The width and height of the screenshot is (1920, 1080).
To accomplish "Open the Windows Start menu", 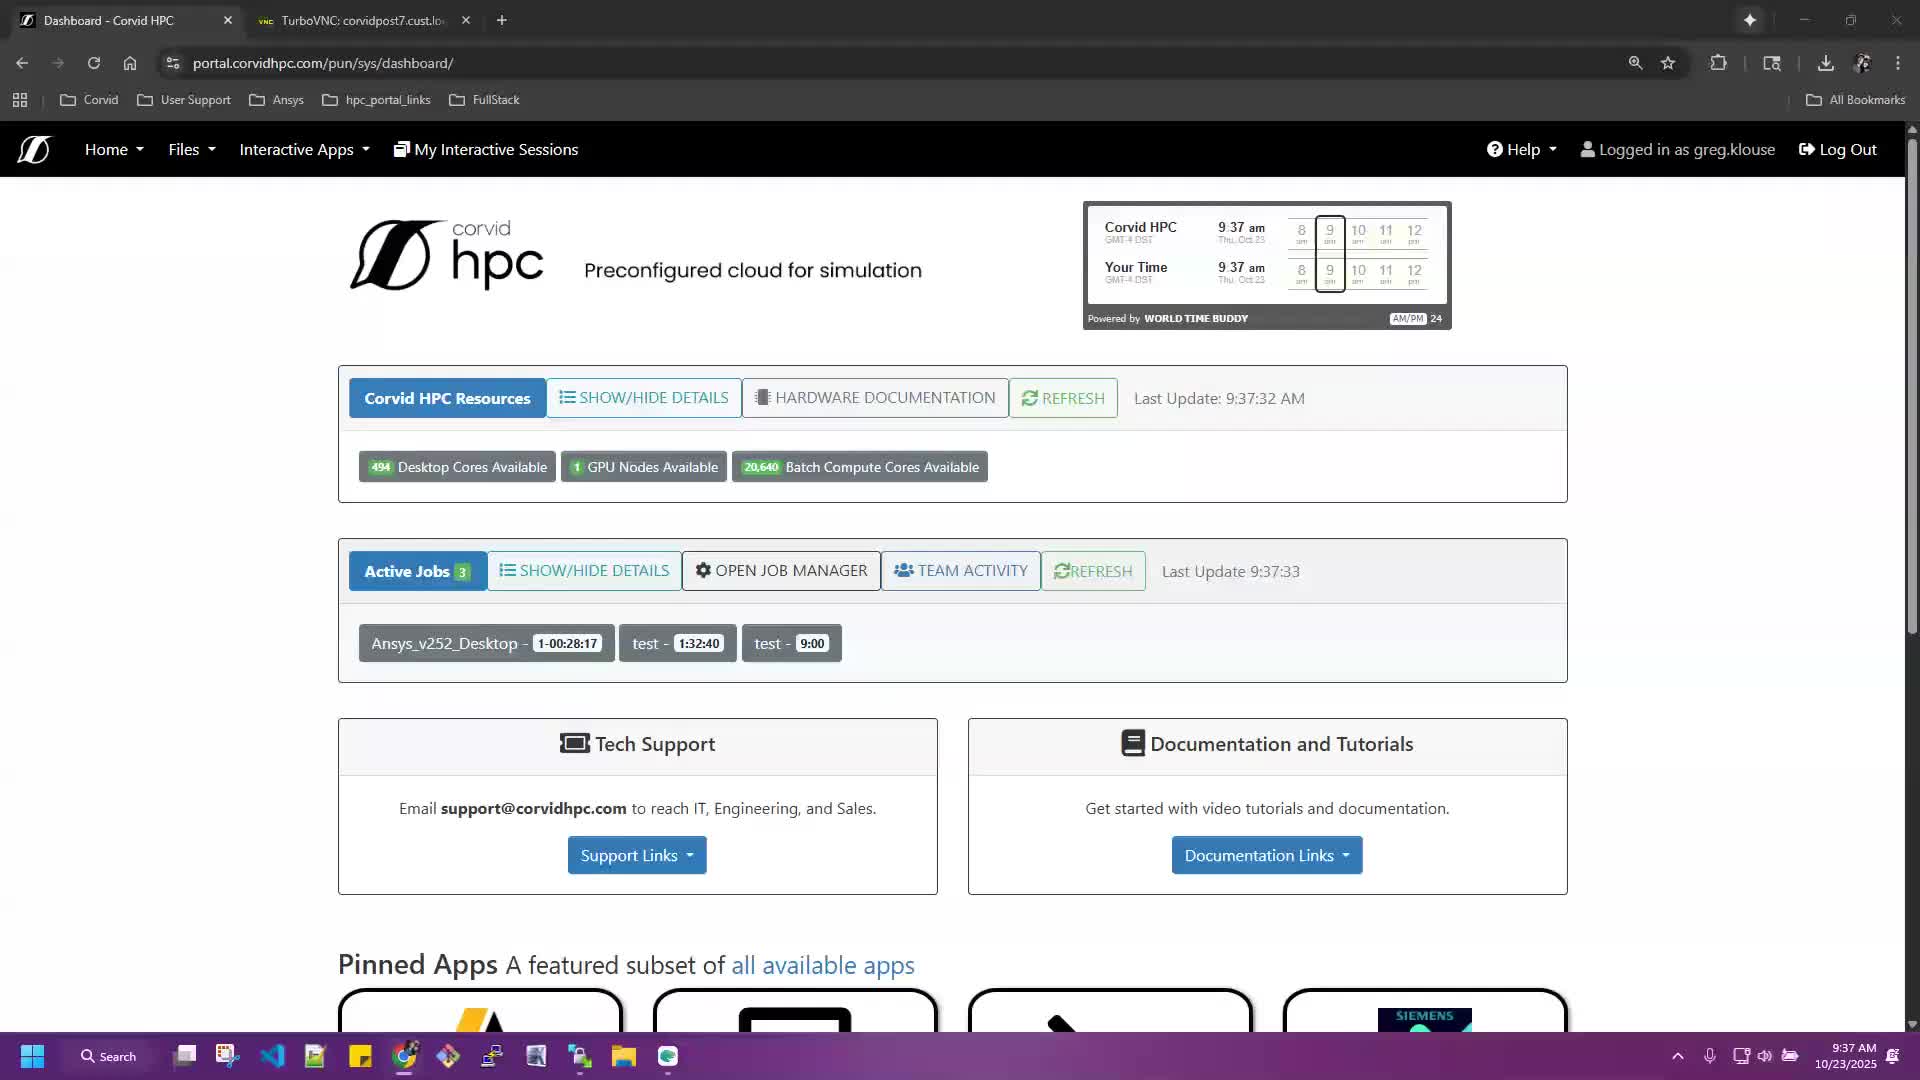I will [x=32, y=1056].
